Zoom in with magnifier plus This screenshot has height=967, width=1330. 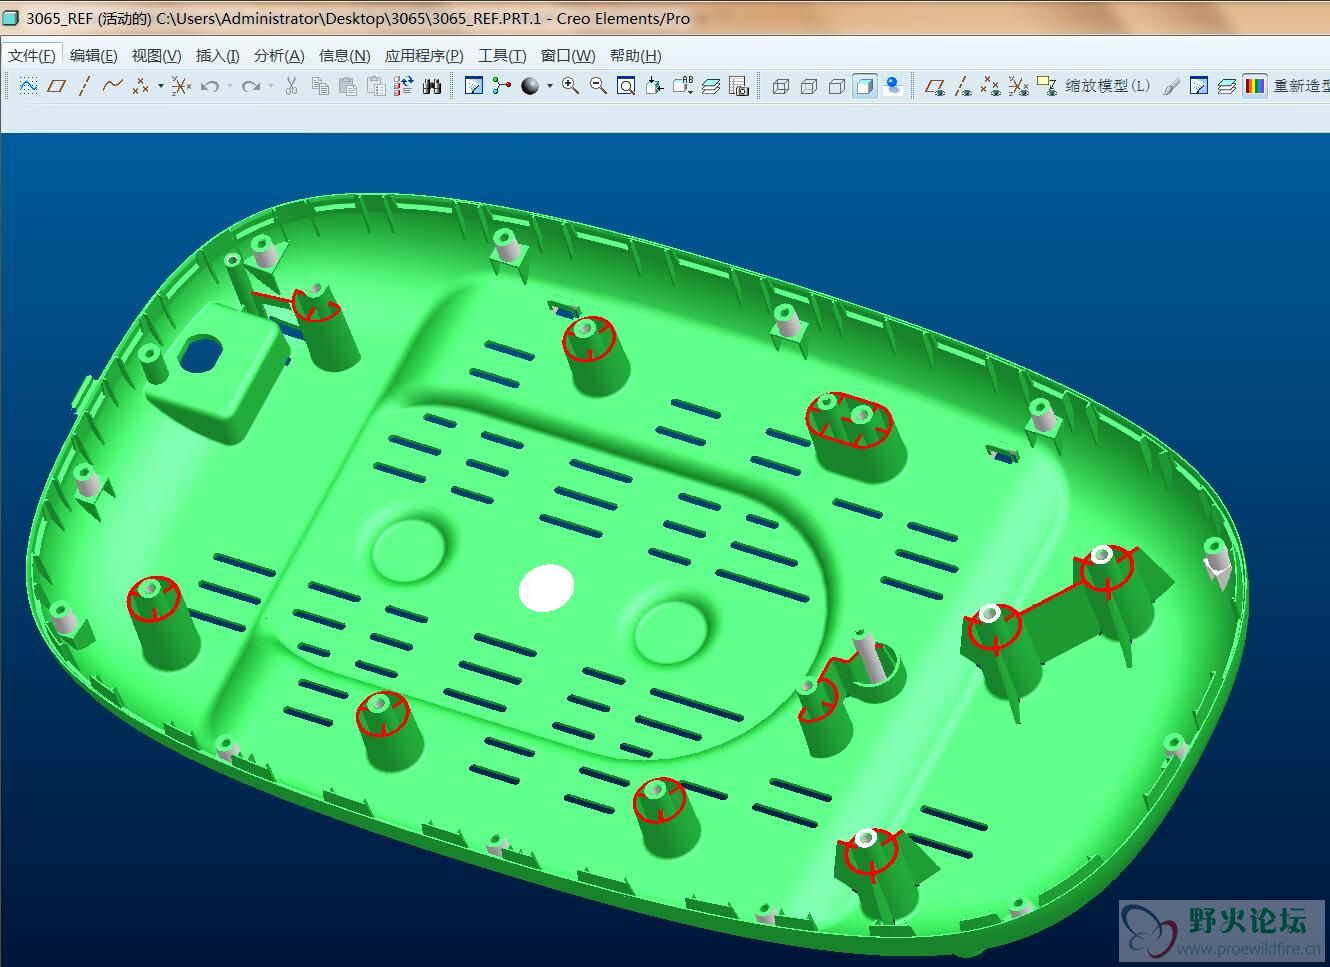click(x=570, y=86)
